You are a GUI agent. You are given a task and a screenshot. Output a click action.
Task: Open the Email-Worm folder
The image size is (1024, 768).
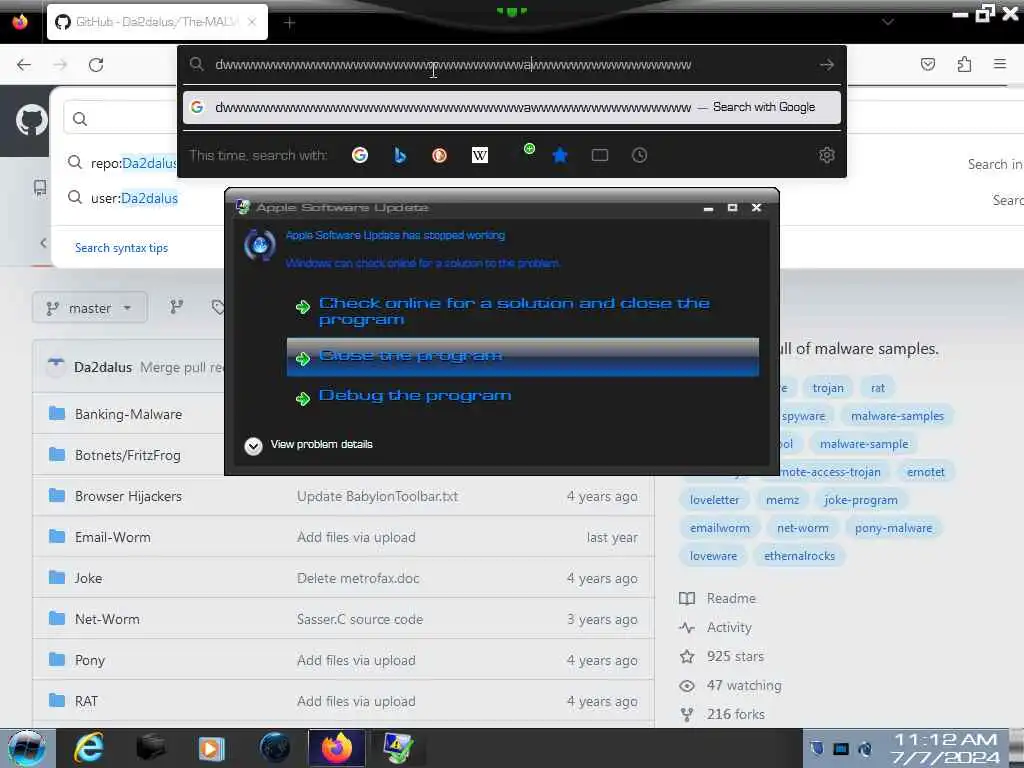click(112, 537)
